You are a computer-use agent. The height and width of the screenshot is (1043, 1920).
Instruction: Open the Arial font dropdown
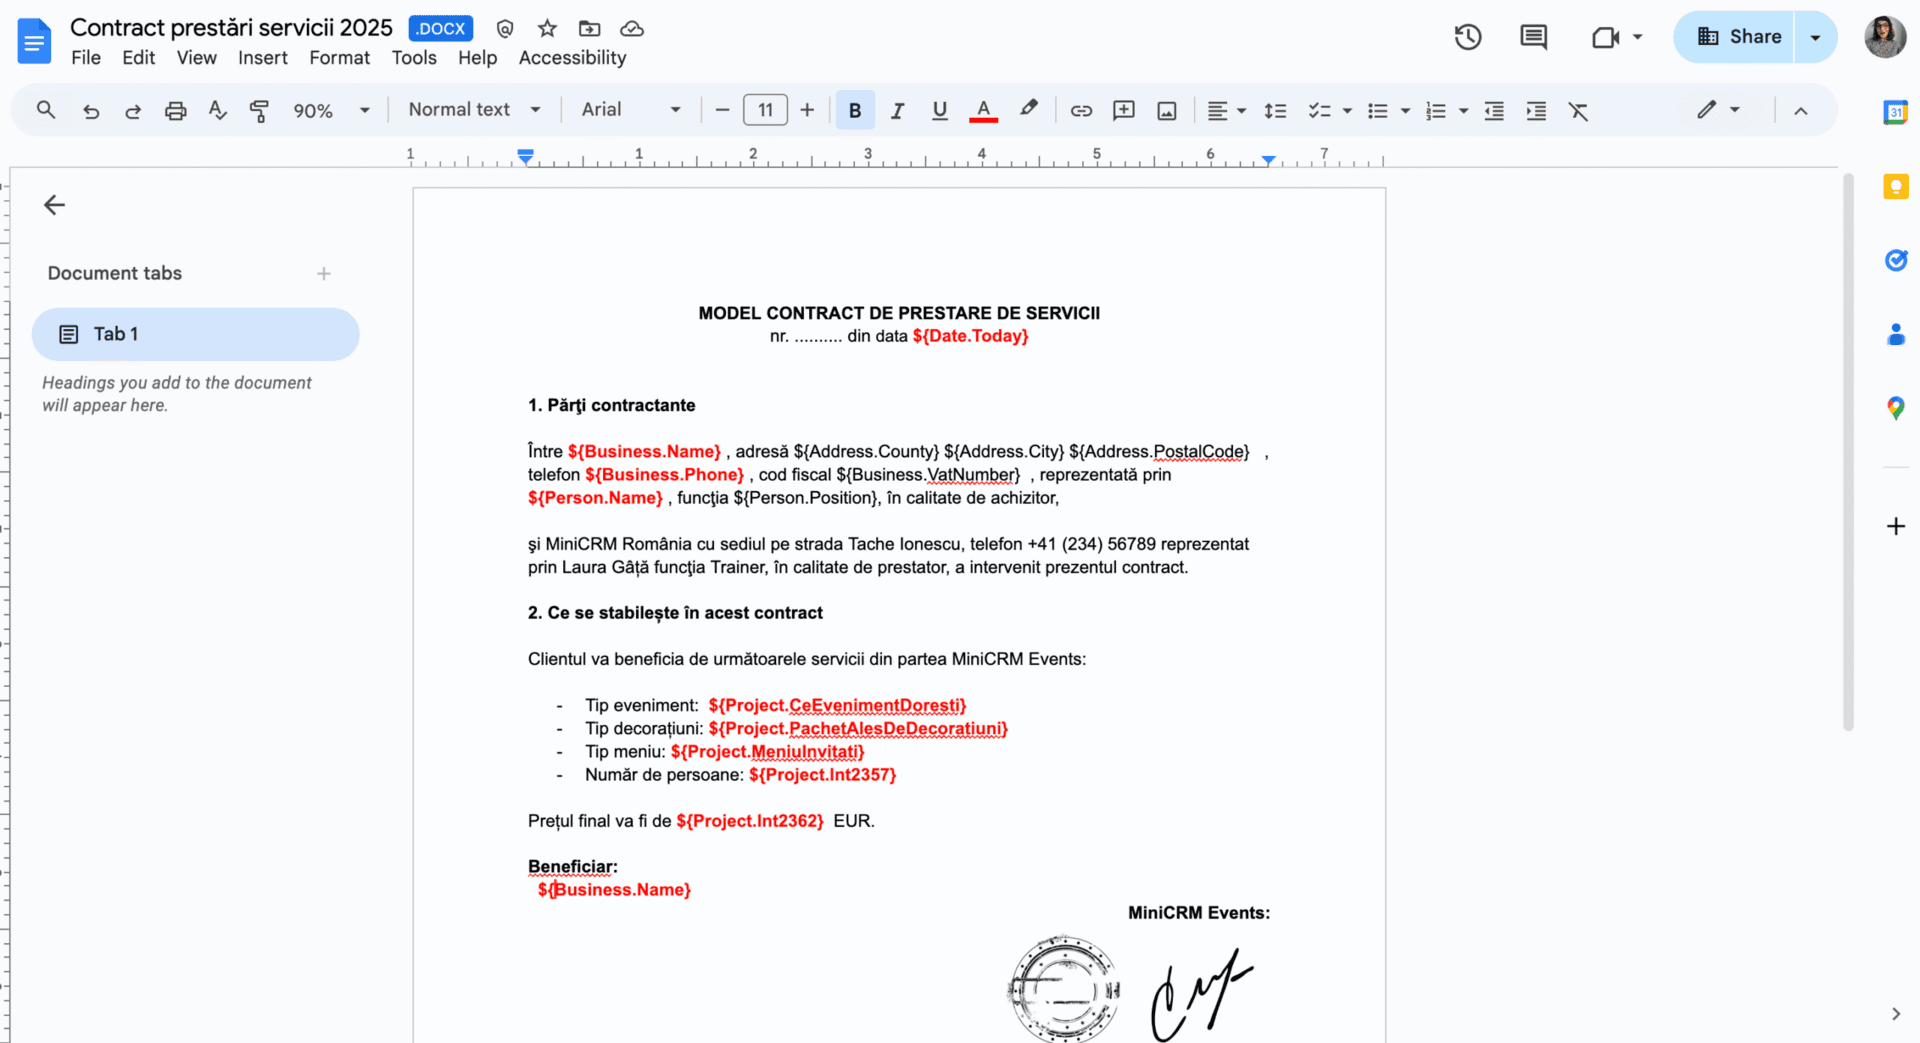[630, 110]
